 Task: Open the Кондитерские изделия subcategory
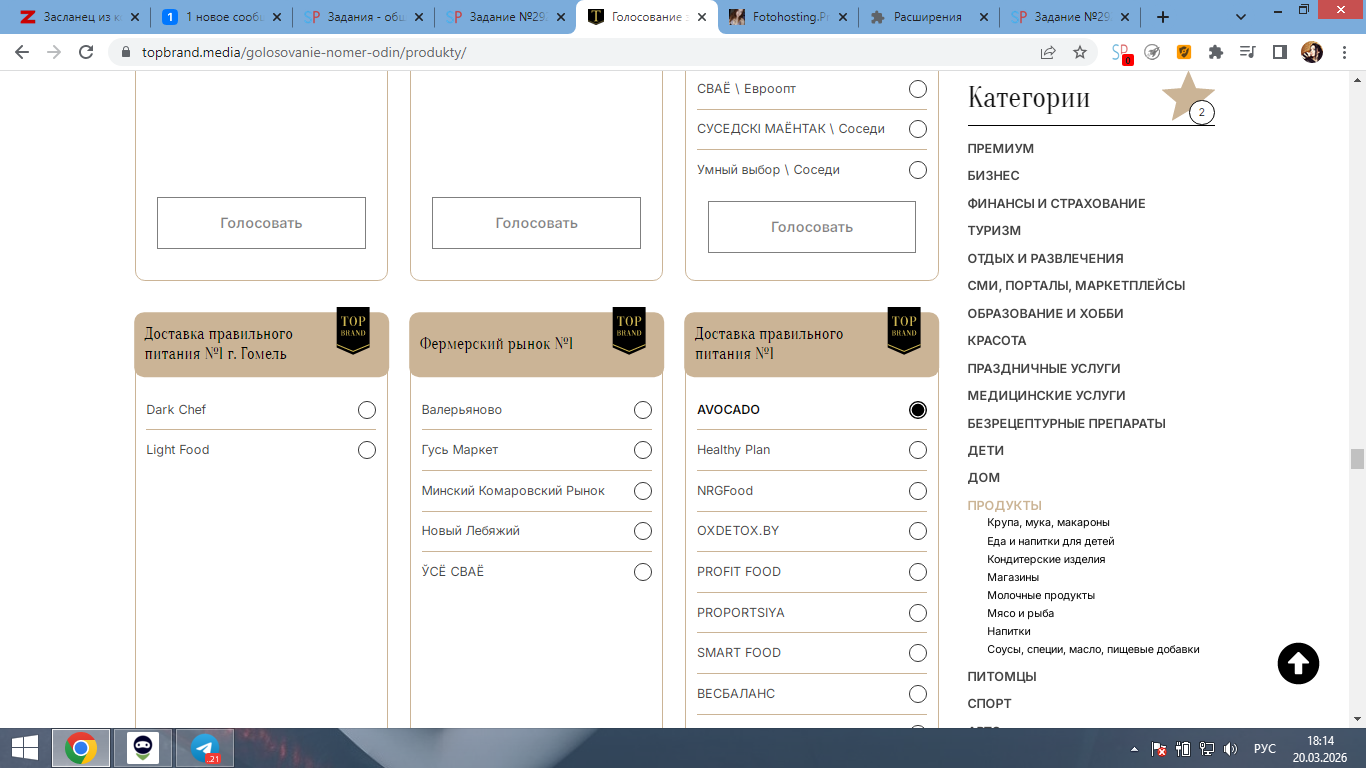(x=1046, y=559)
